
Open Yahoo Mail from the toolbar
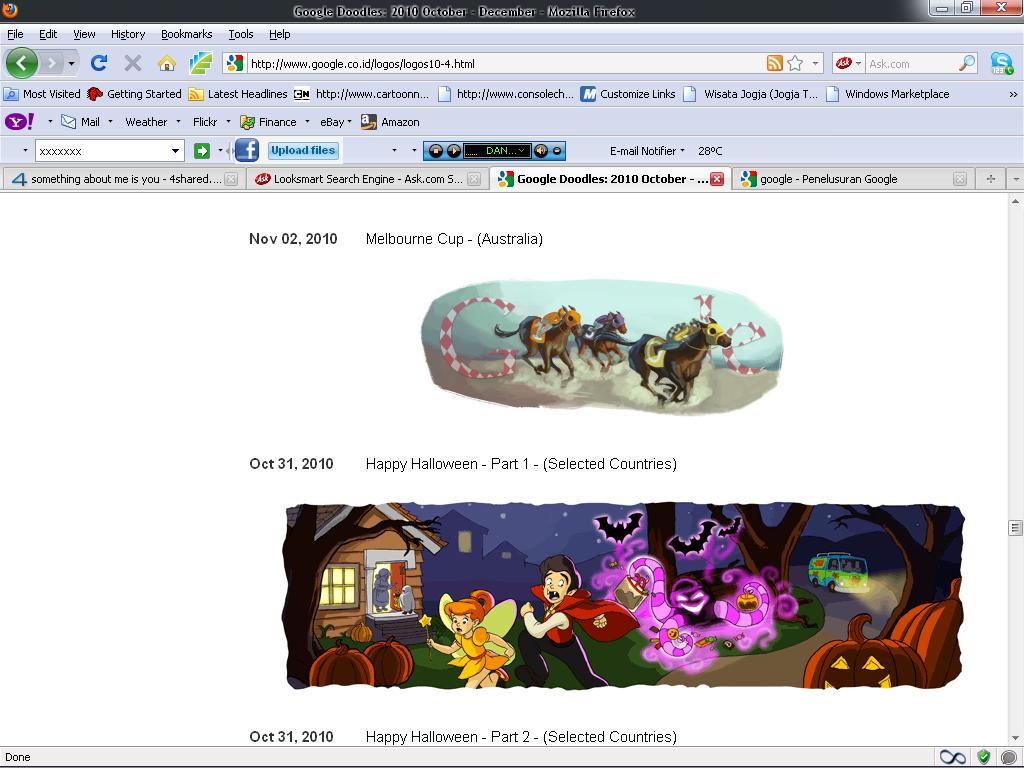click(x=81, y=121)
